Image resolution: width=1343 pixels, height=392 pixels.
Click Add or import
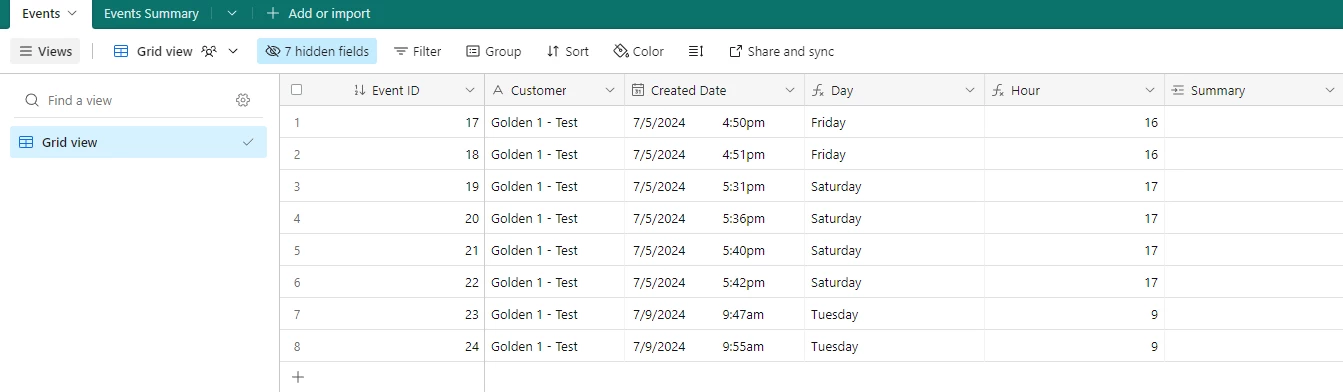pyautogui.click(x=318, y=14)
